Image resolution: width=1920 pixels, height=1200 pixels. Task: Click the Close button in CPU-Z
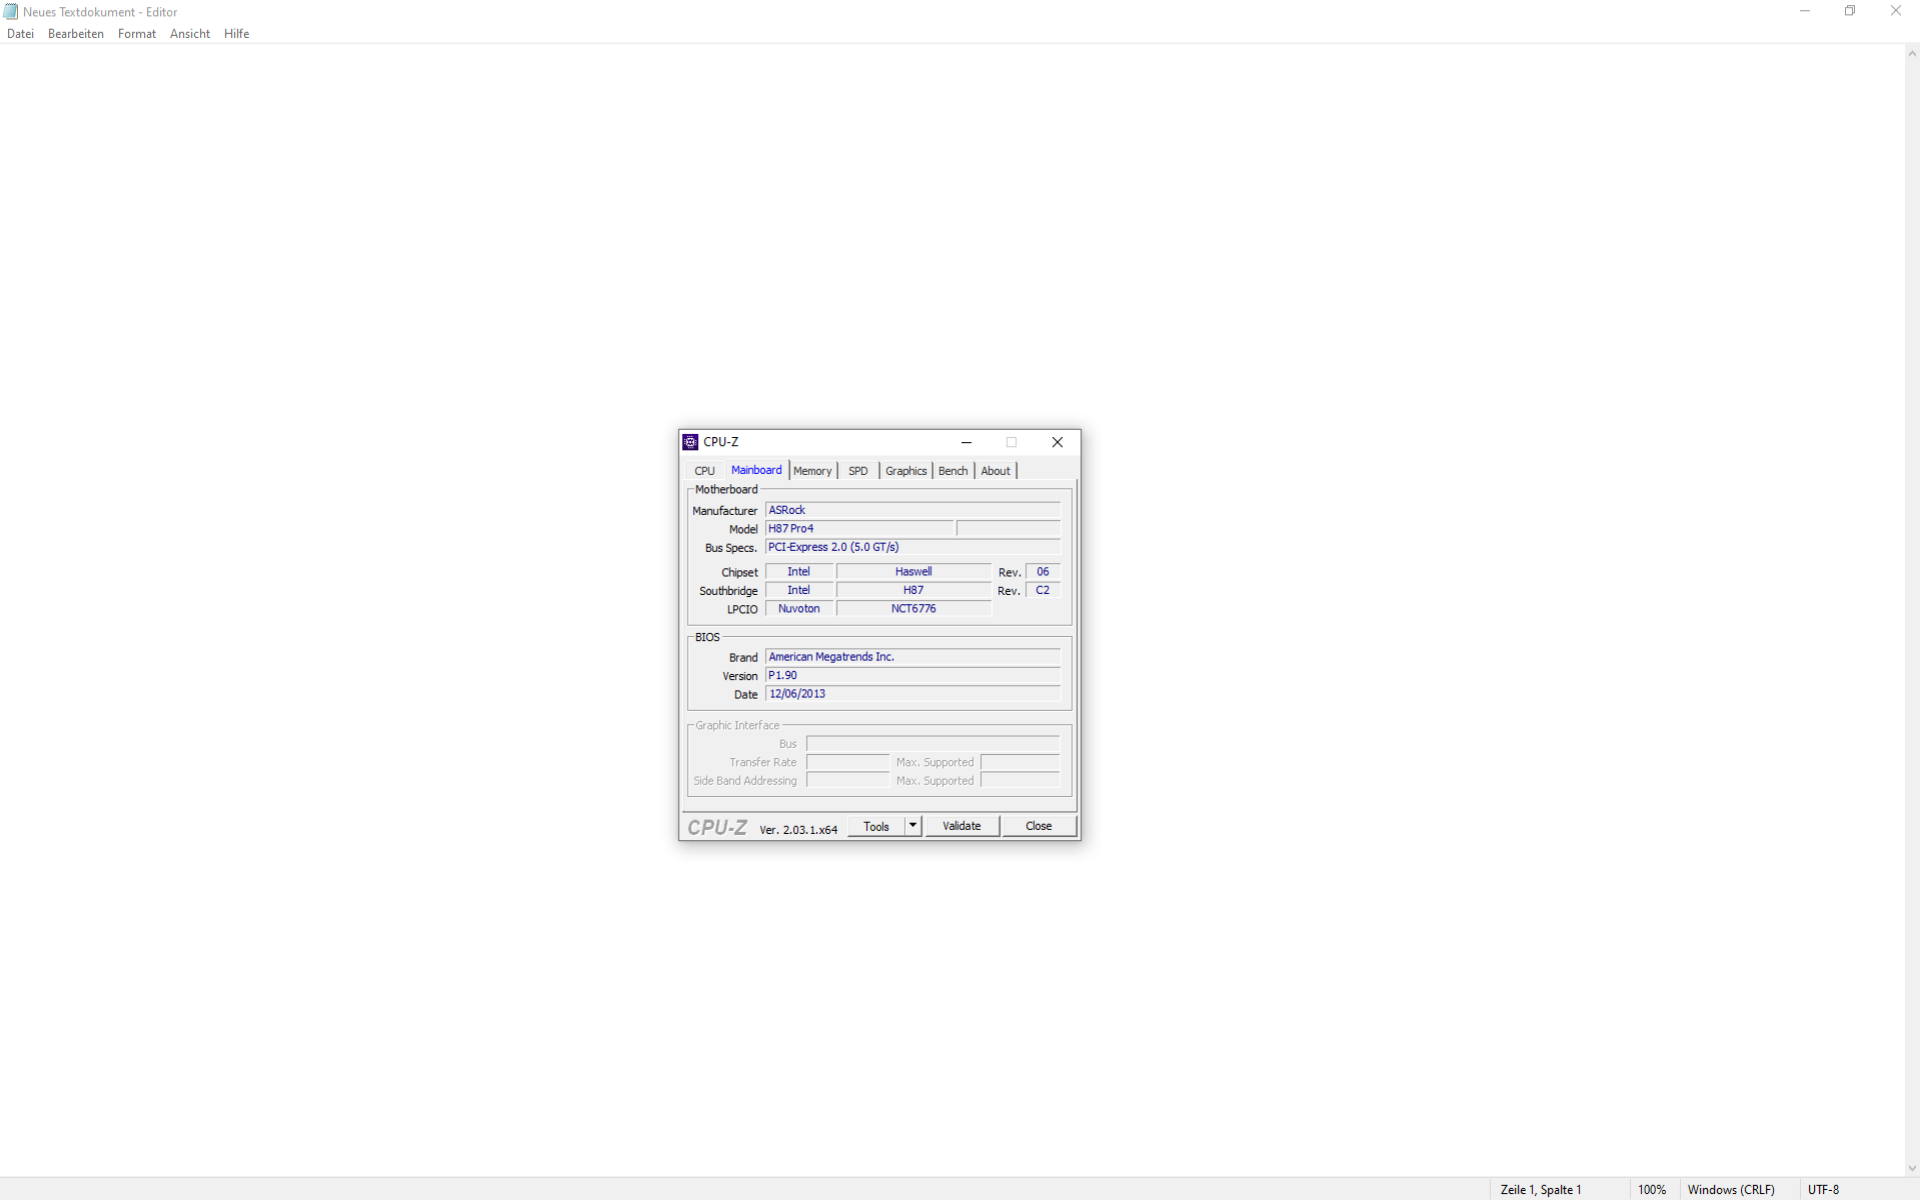click(1038, 826)
